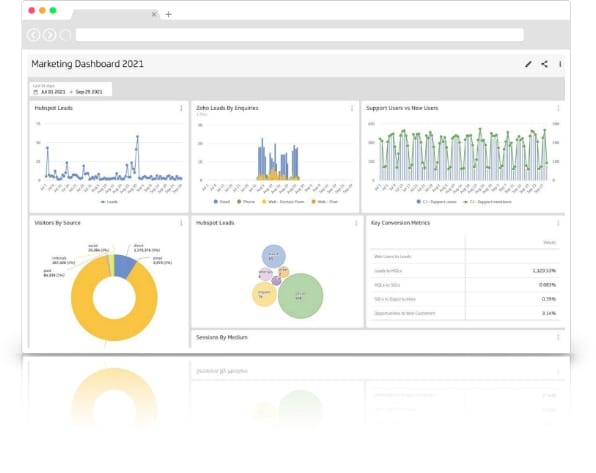The height and width of the screenshot is (473, 596).
Task: Click the blue direct segment of the donut chart
Action: coord(124,265)
